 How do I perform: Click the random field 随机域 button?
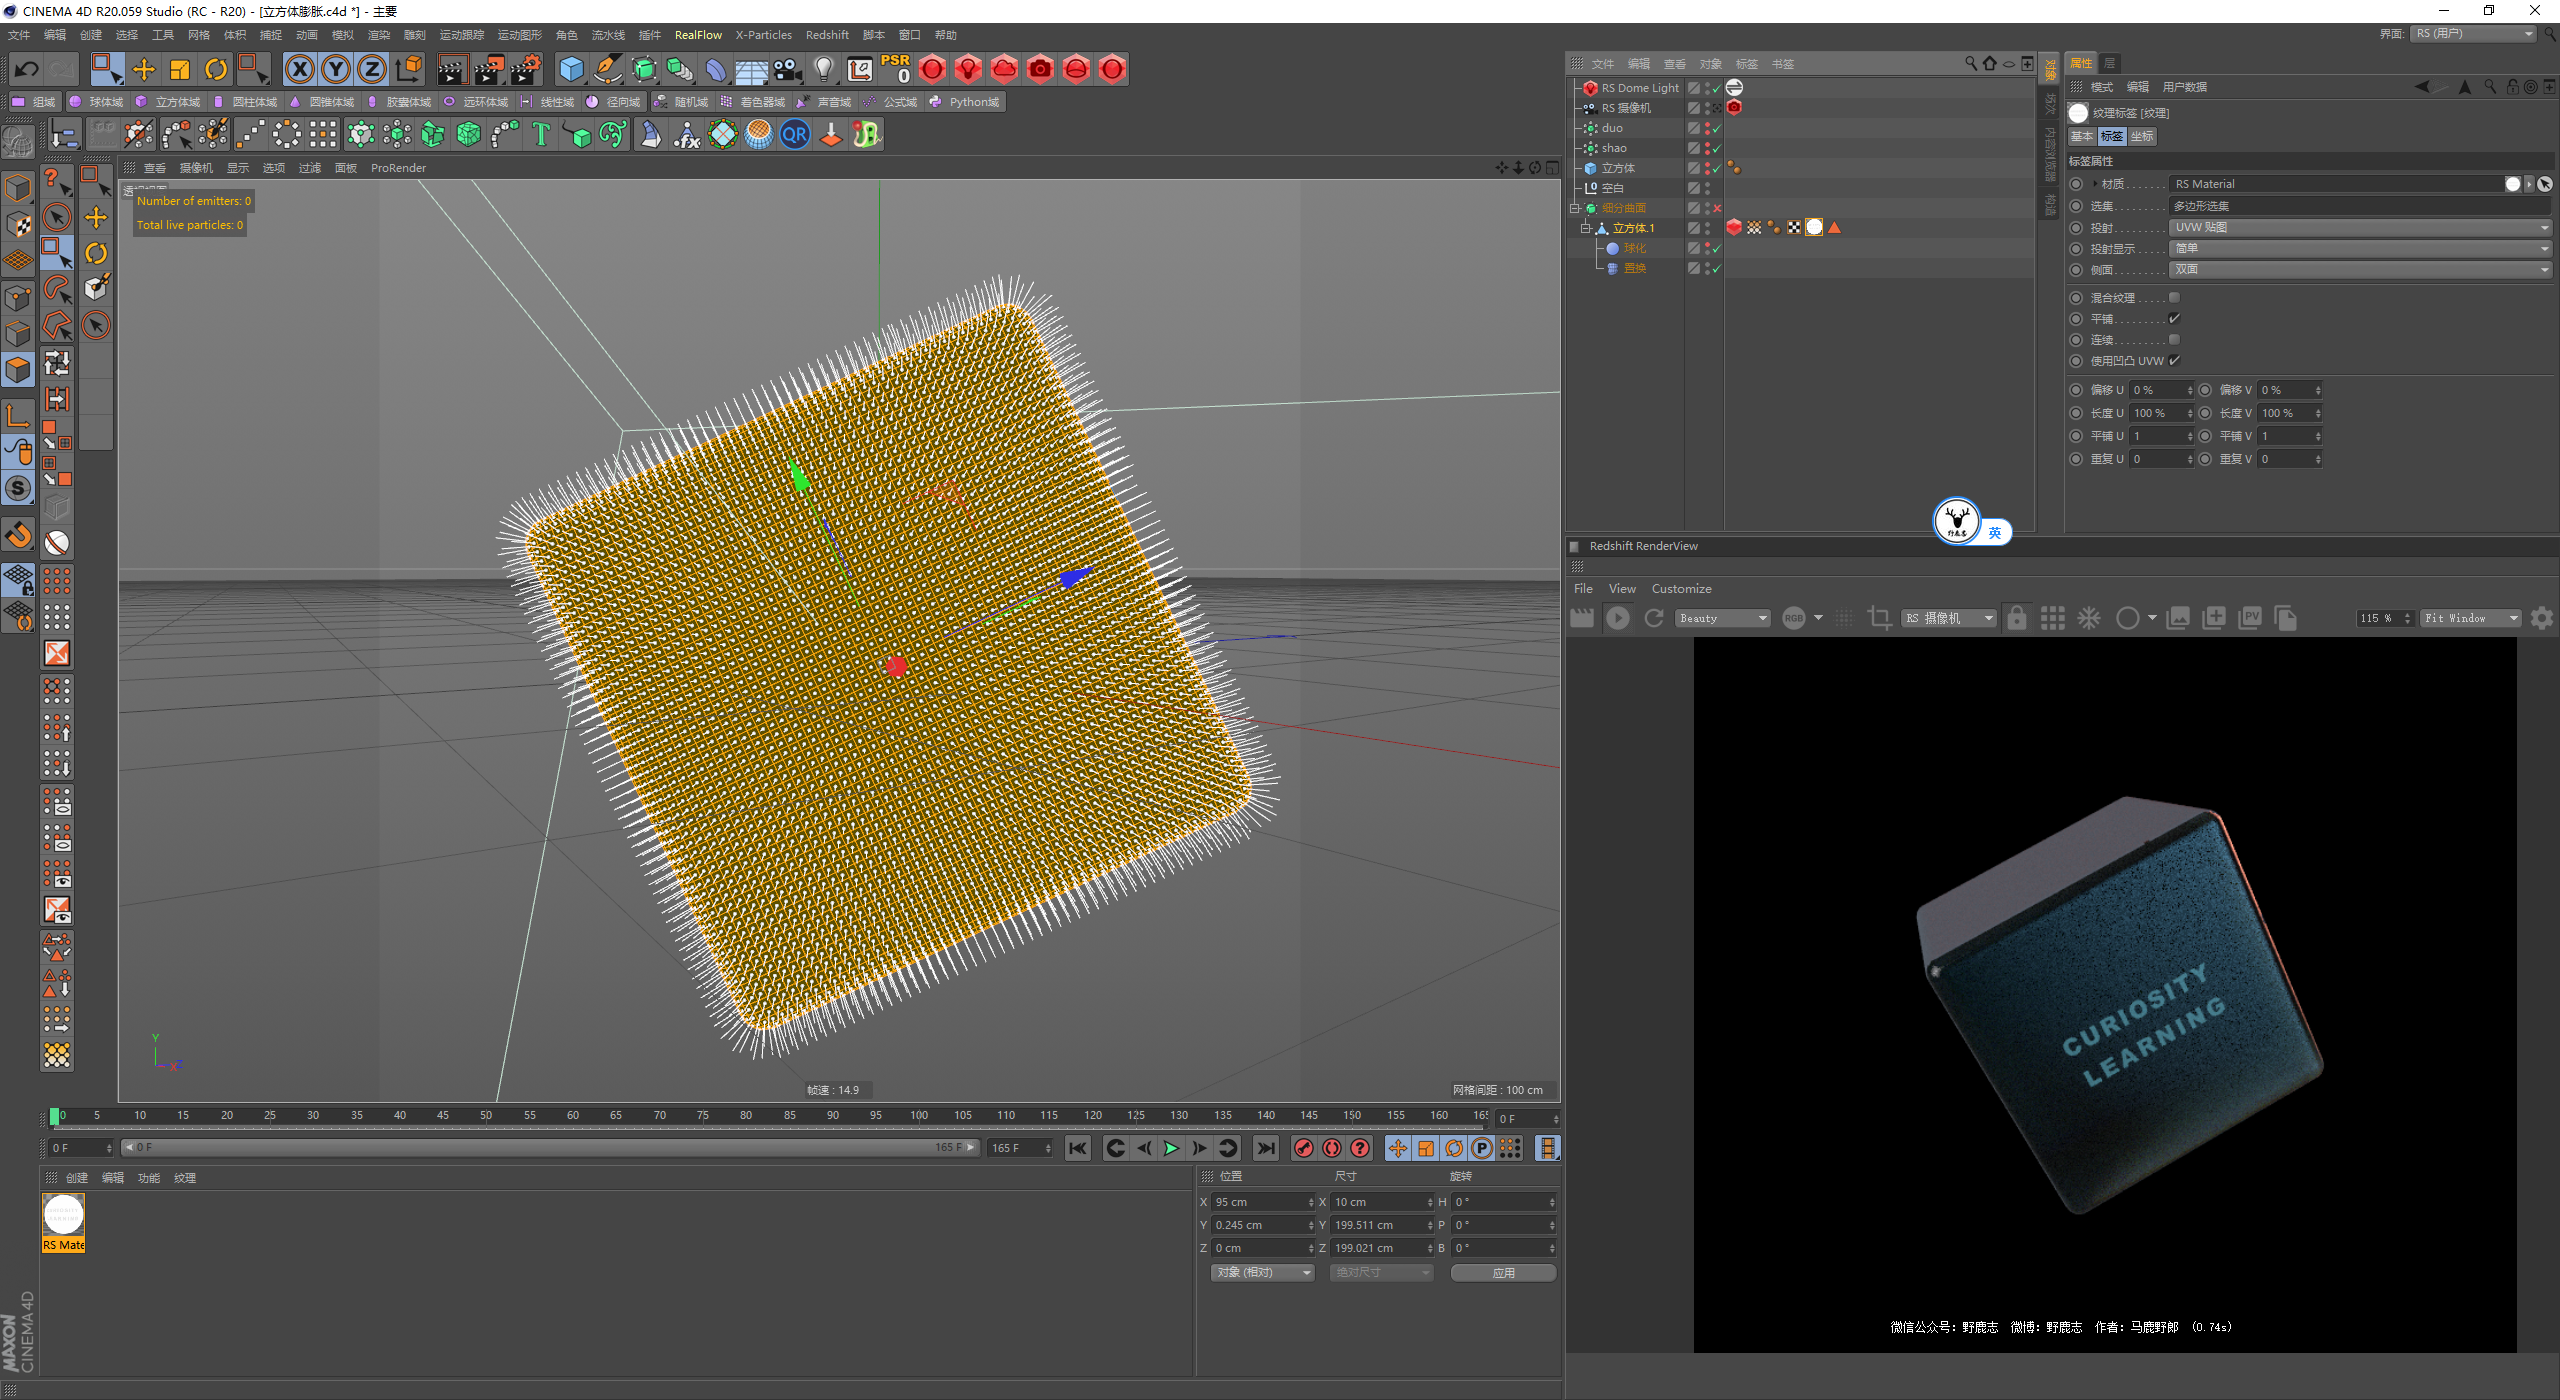pos(681,102)
